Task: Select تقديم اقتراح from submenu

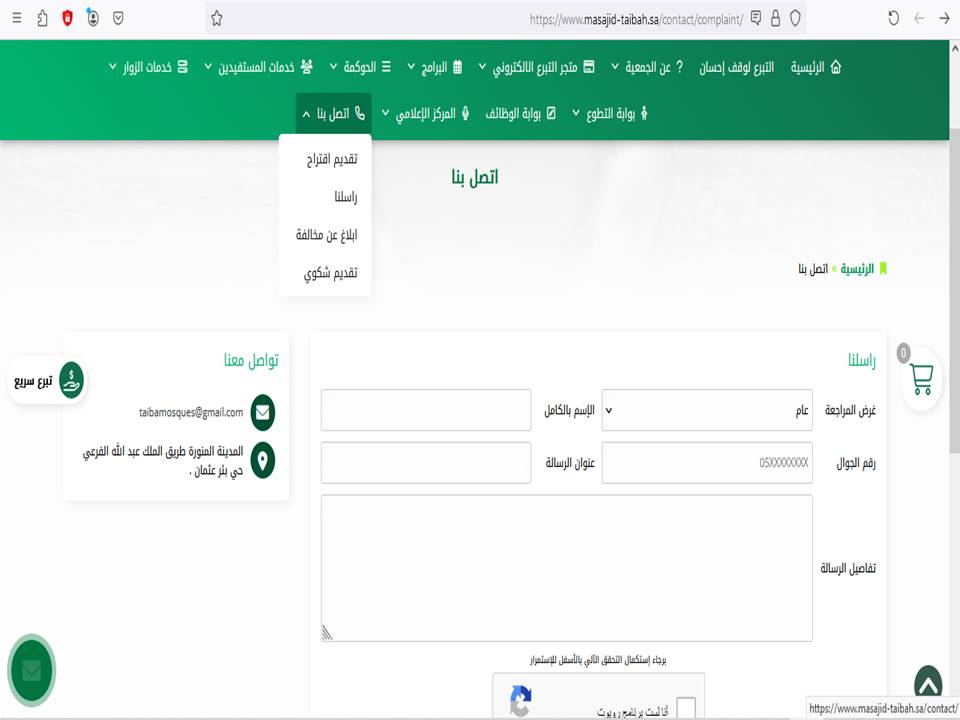Action: pos(330,159)
